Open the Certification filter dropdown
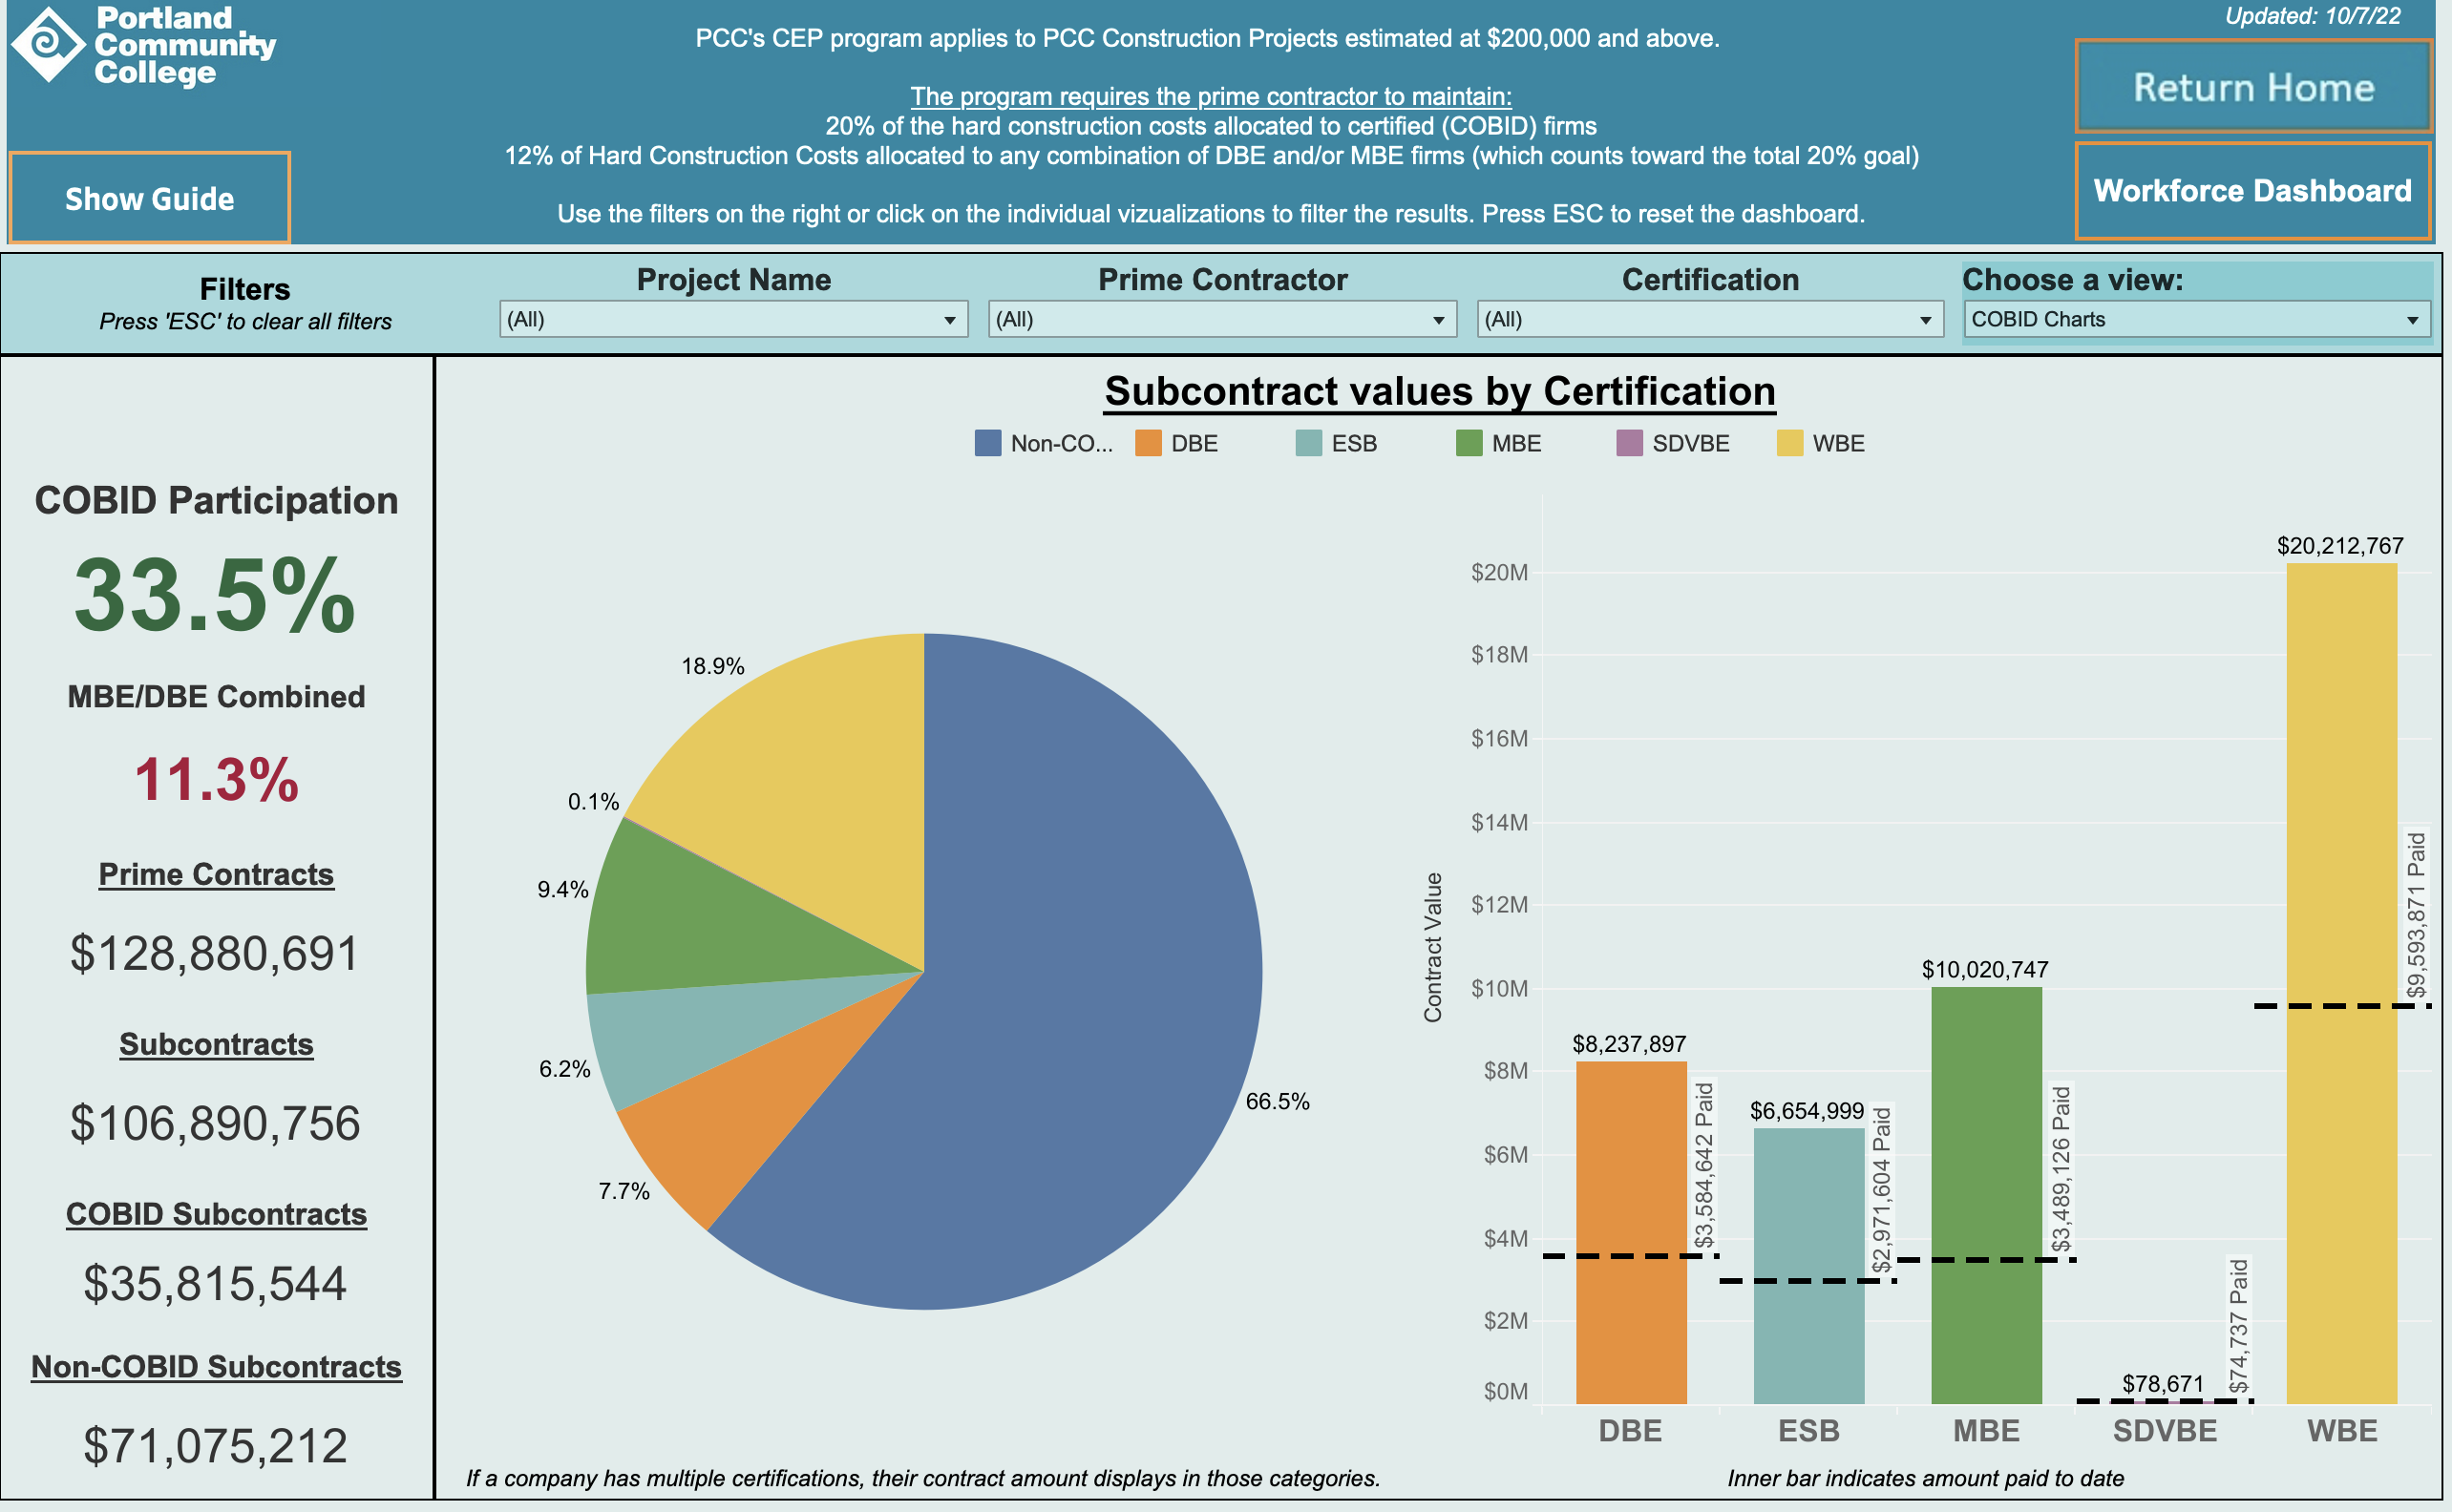 tap(1709, 320)
